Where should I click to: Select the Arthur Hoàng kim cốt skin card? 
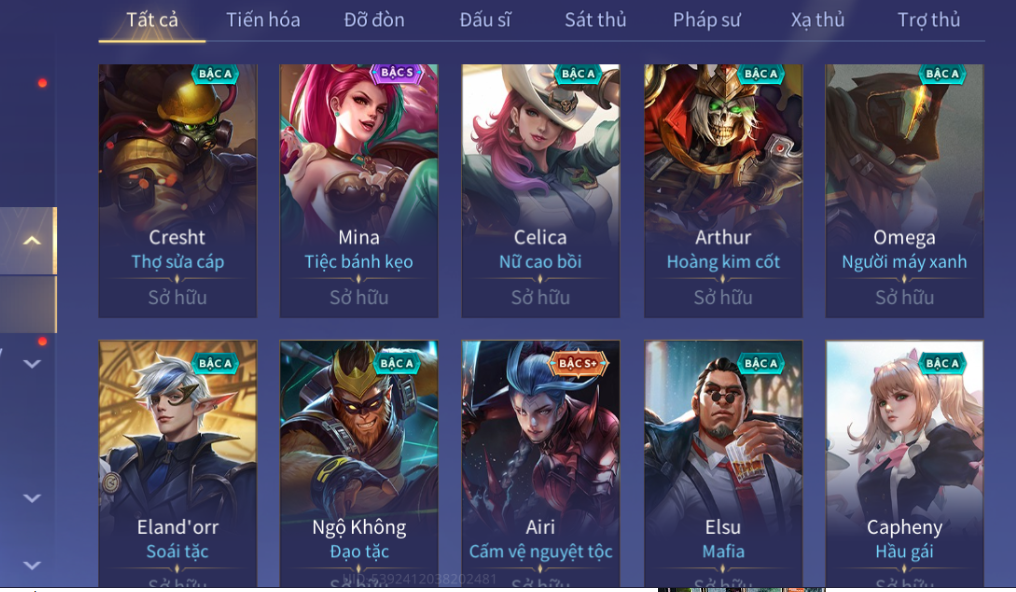click(x=723, y=190)
